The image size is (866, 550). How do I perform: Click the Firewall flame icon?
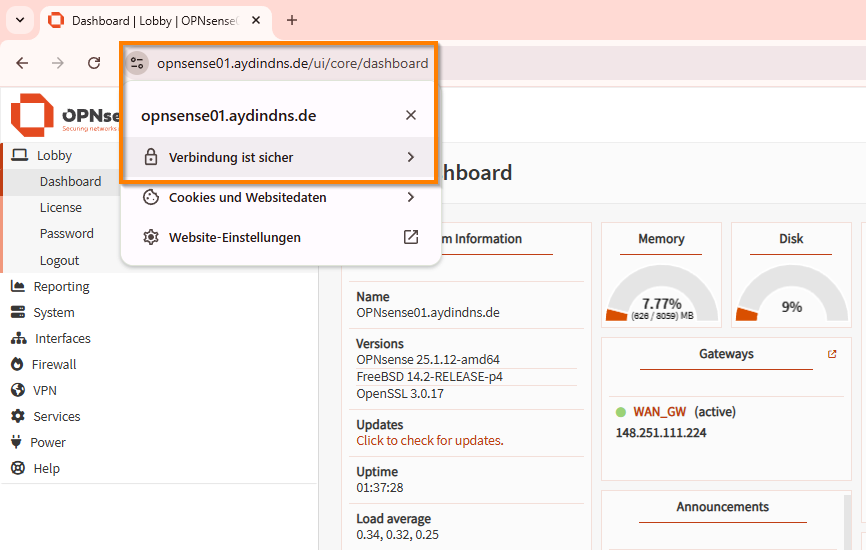pos(17,364)
